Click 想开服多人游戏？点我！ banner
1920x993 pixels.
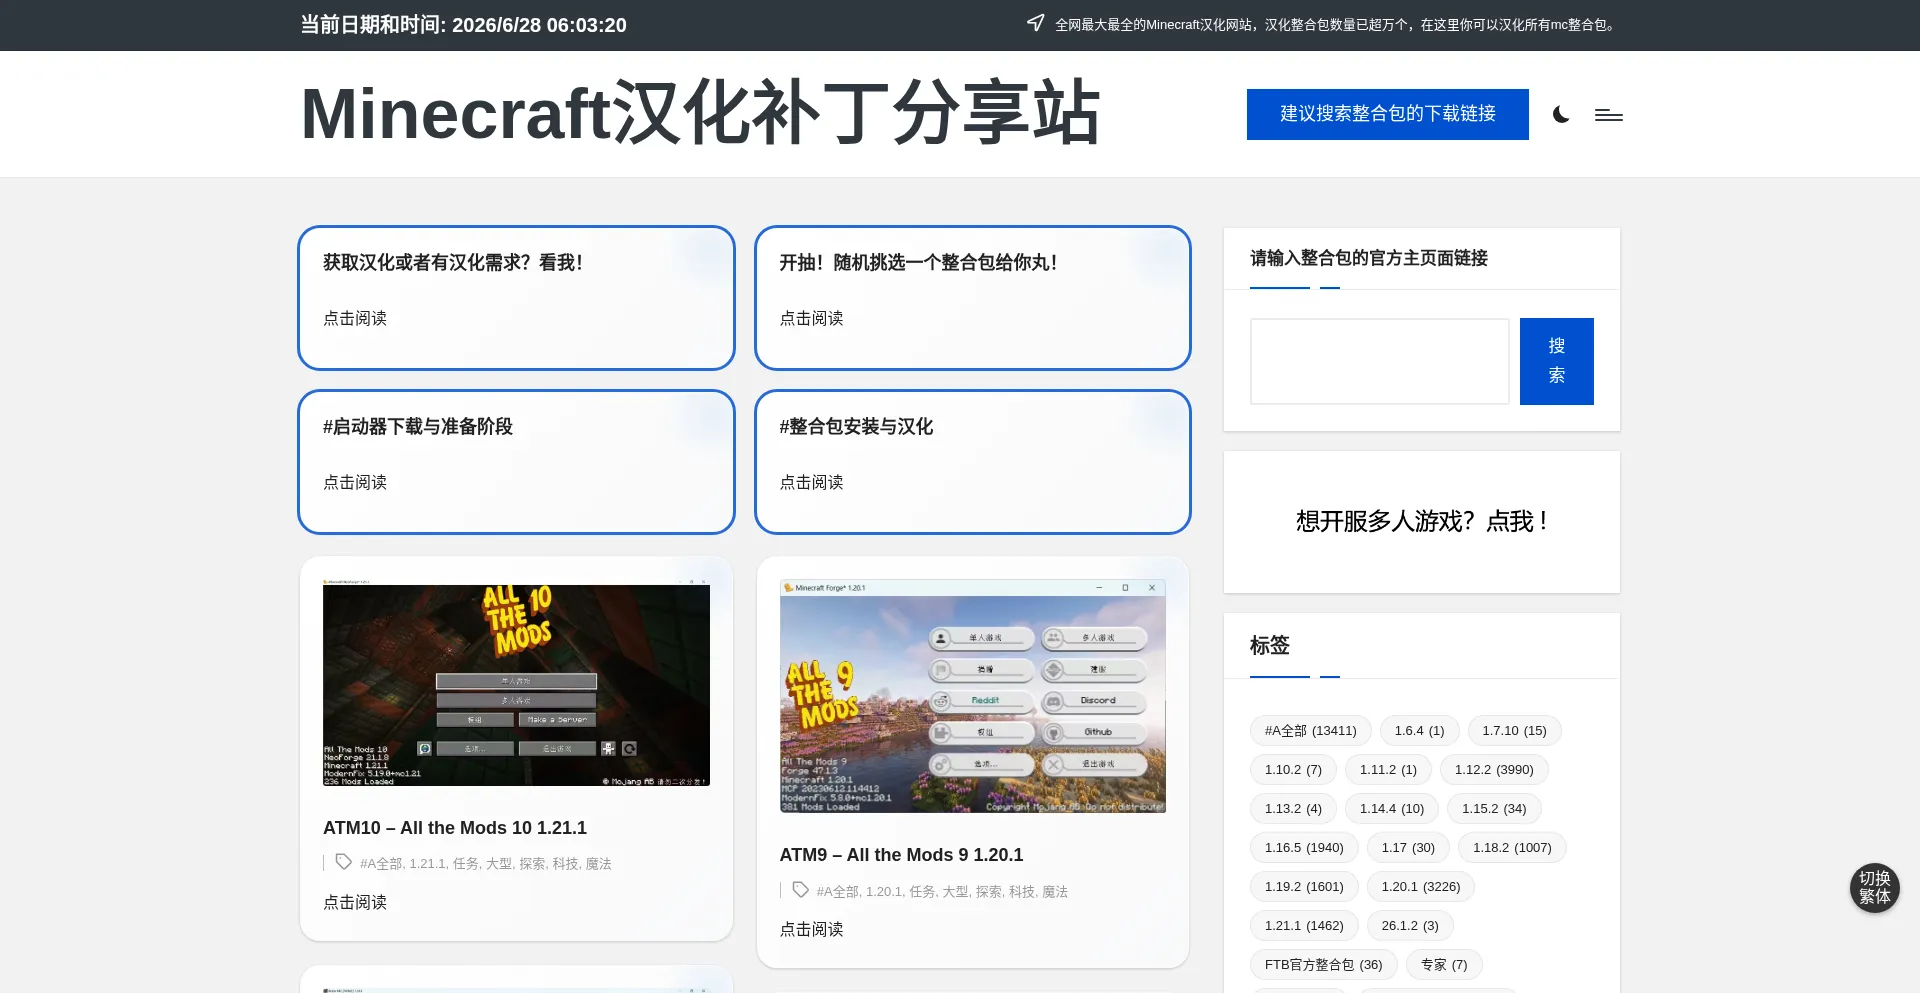tap(1421, 521)
